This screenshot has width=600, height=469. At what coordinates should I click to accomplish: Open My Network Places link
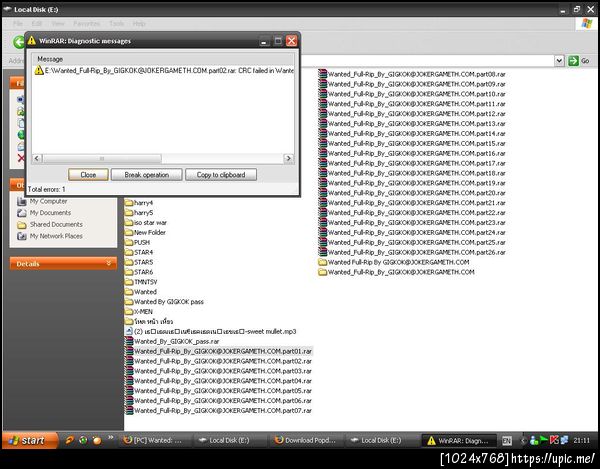[x=56, y=236]
